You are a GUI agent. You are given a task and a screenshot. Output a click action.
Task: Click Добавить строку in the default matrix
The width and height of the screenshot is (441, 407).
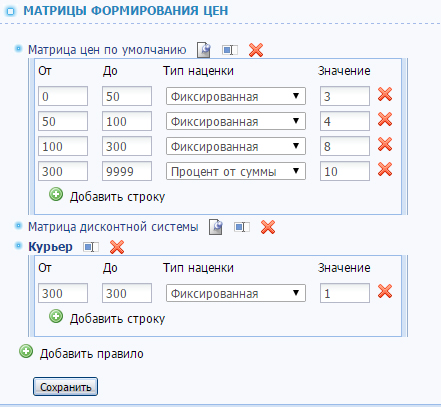point(107,196)
